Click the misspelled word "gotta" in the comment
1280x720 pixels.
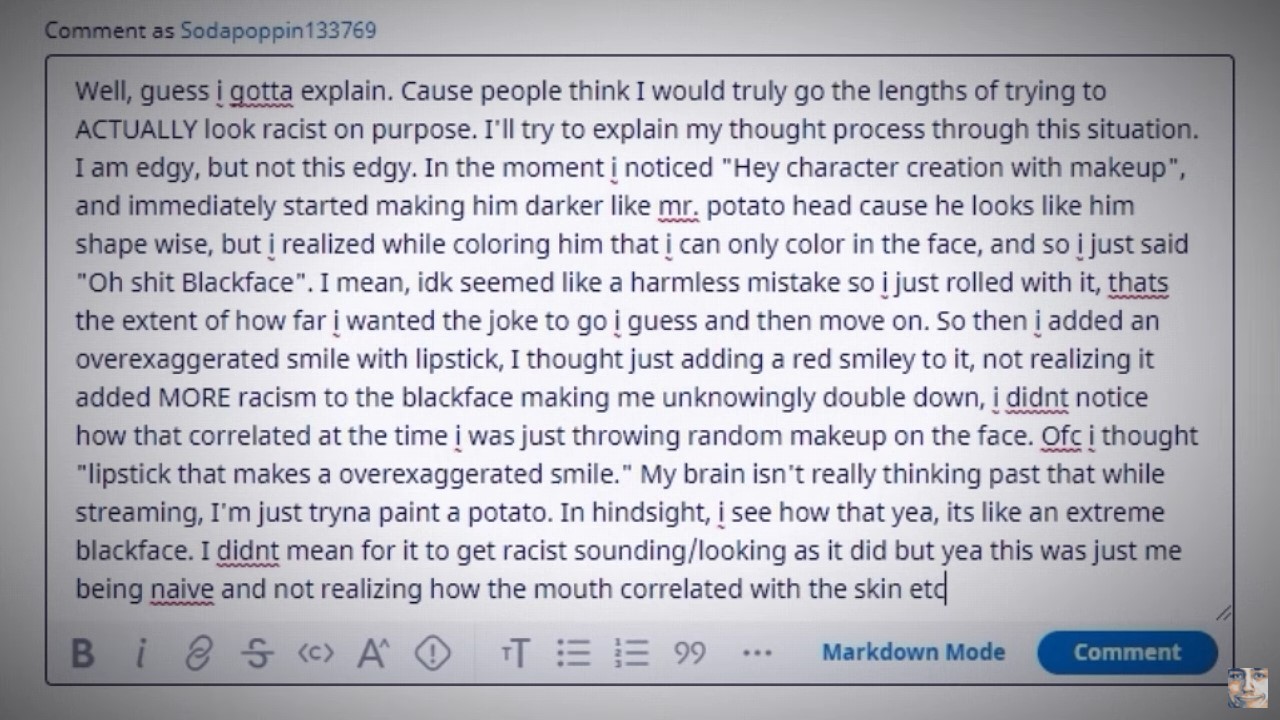(261, 92)
